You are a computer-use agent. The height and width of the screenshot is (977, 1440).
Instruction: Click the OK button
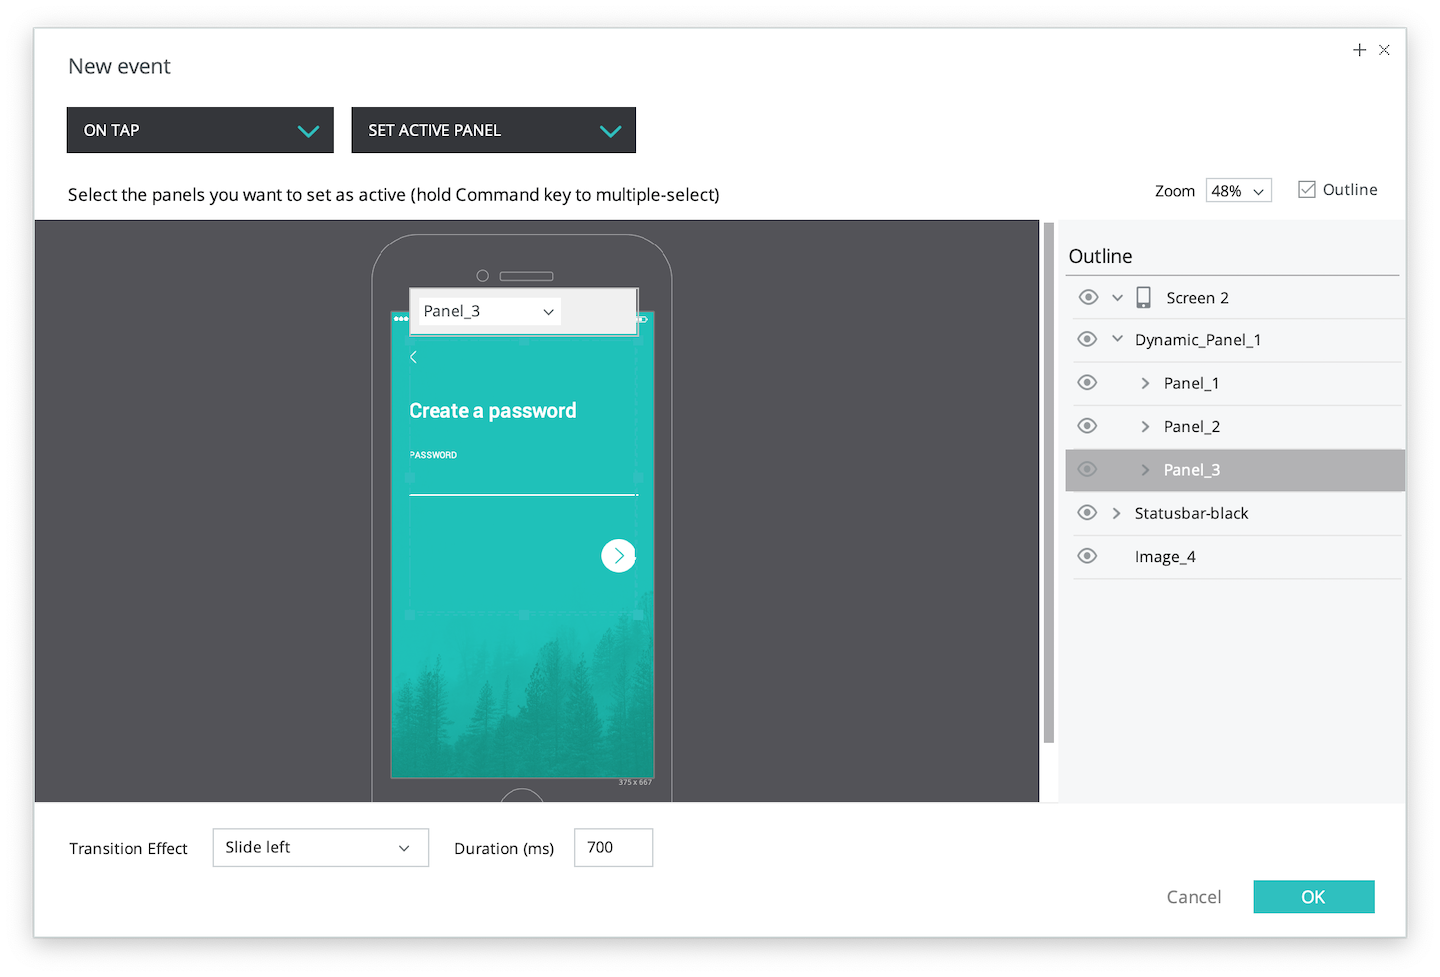pos(1313,896)
